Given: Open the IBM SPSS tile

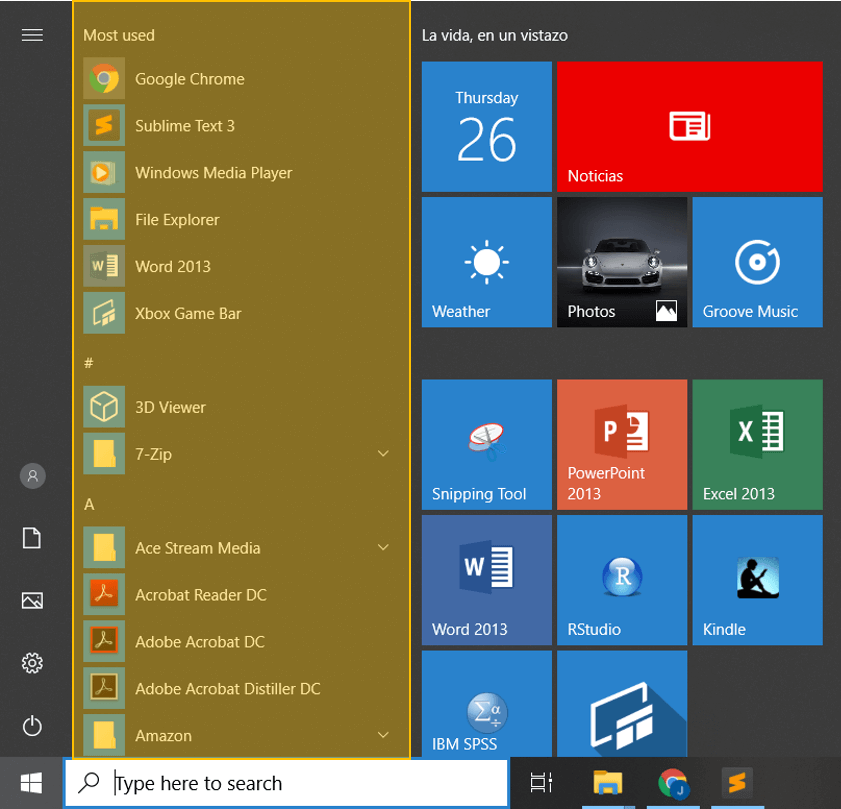Looking at the screenshot, I should [486, 704].
